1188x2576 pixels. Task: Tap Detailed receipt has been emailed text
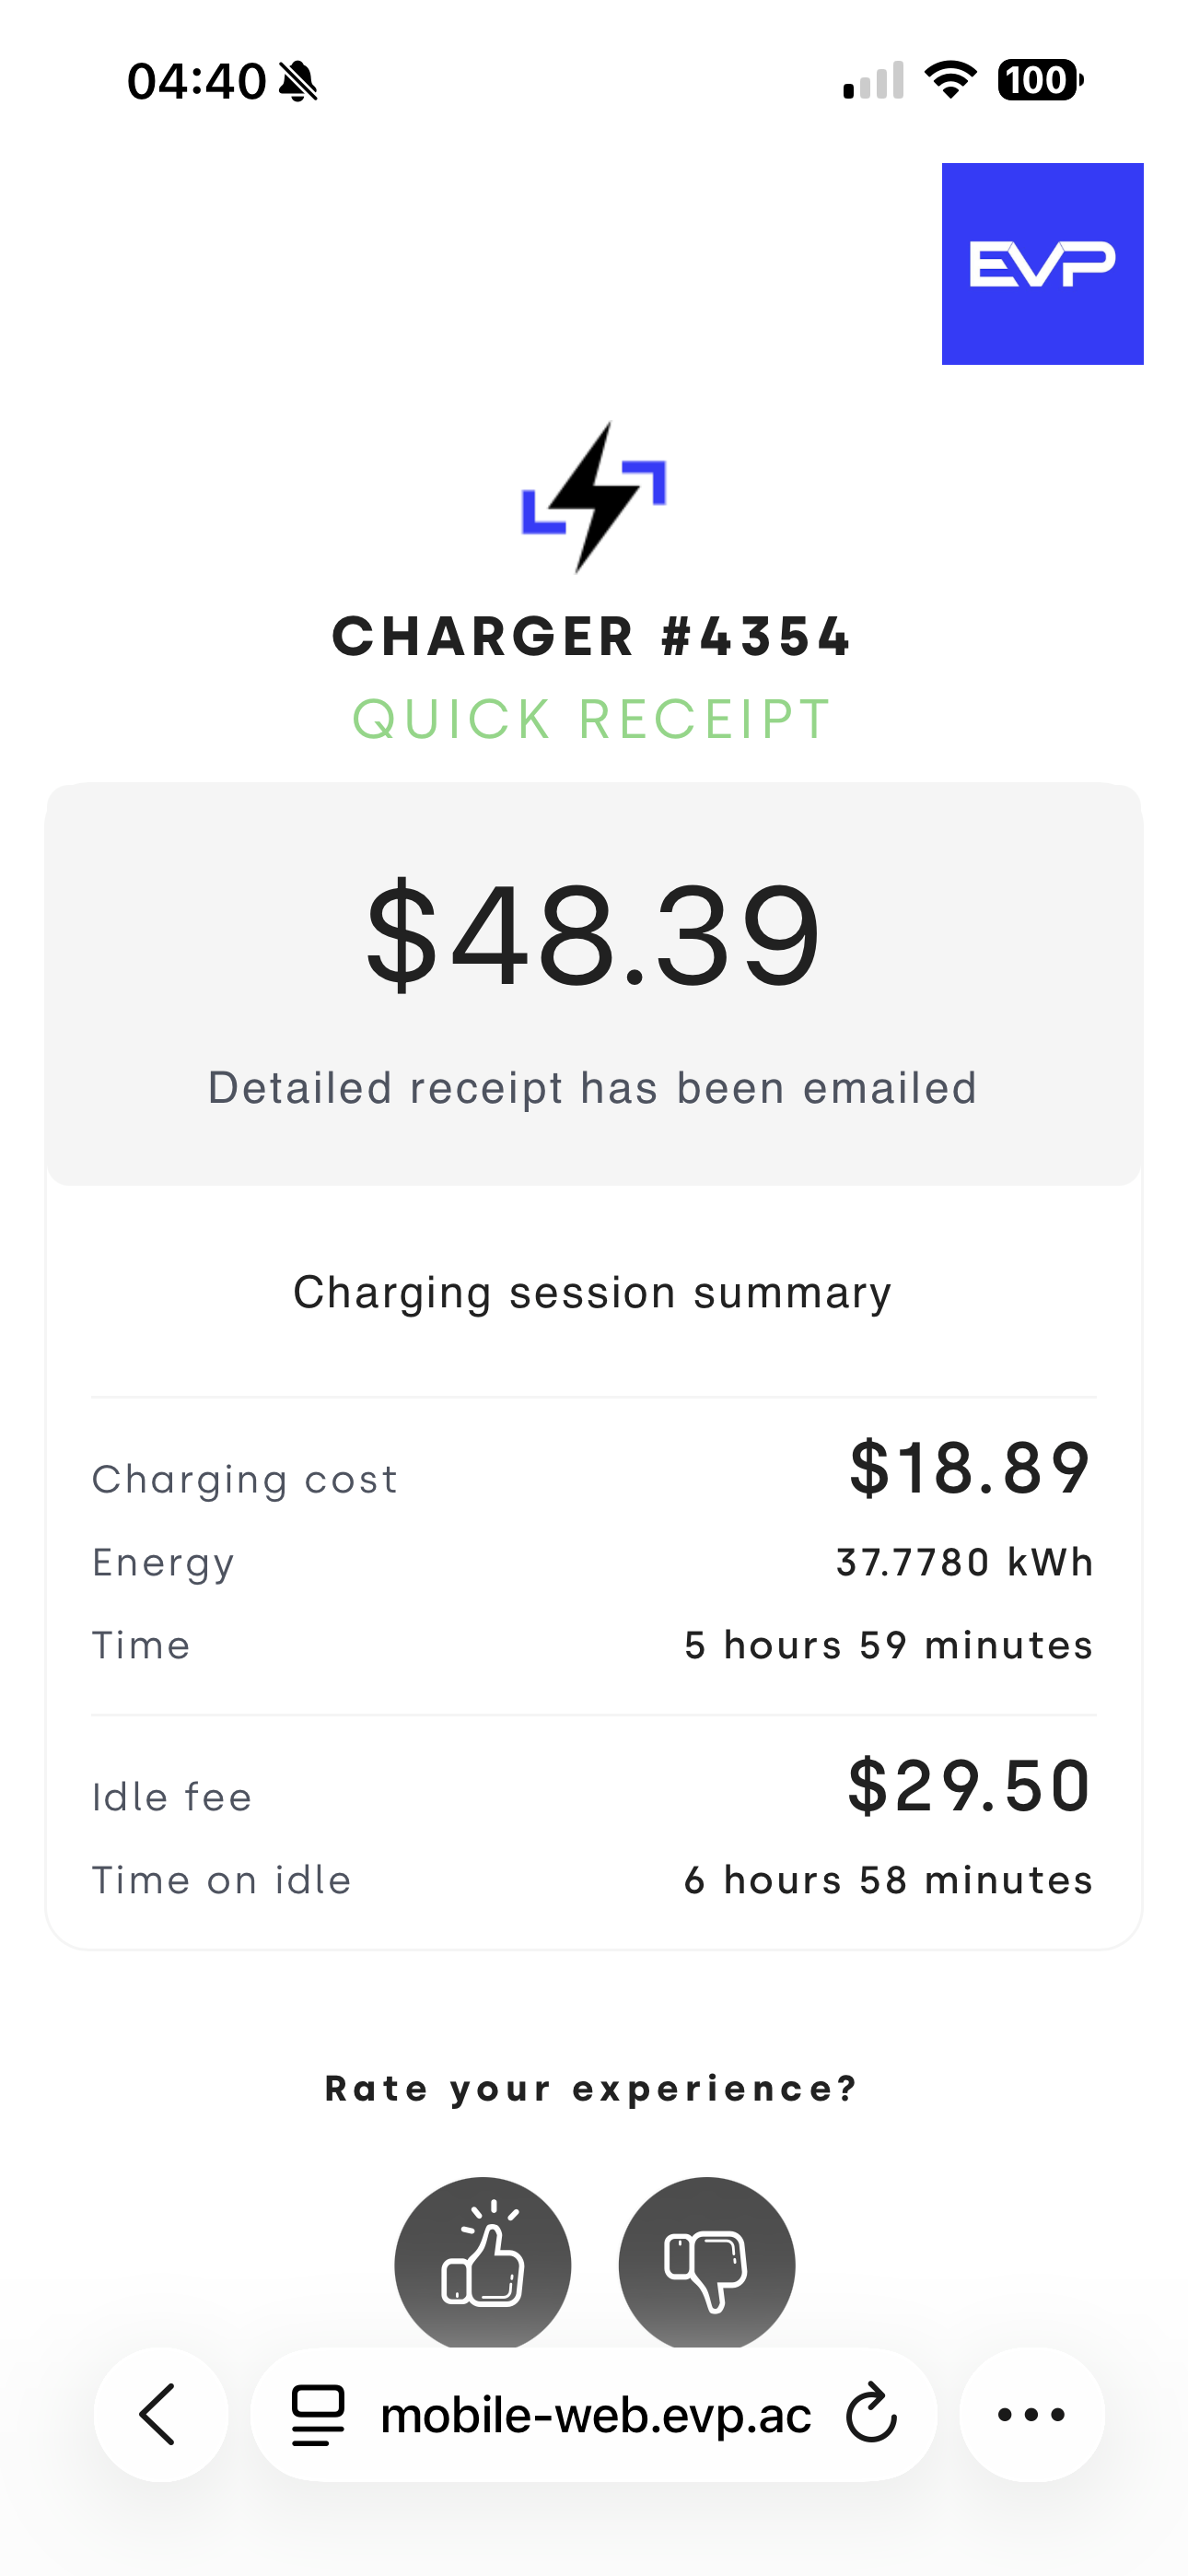click(593, 1088)
